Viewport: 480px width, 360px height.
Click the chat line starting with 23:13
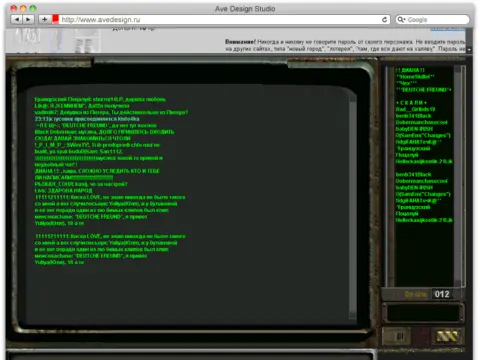pos(87,119)
